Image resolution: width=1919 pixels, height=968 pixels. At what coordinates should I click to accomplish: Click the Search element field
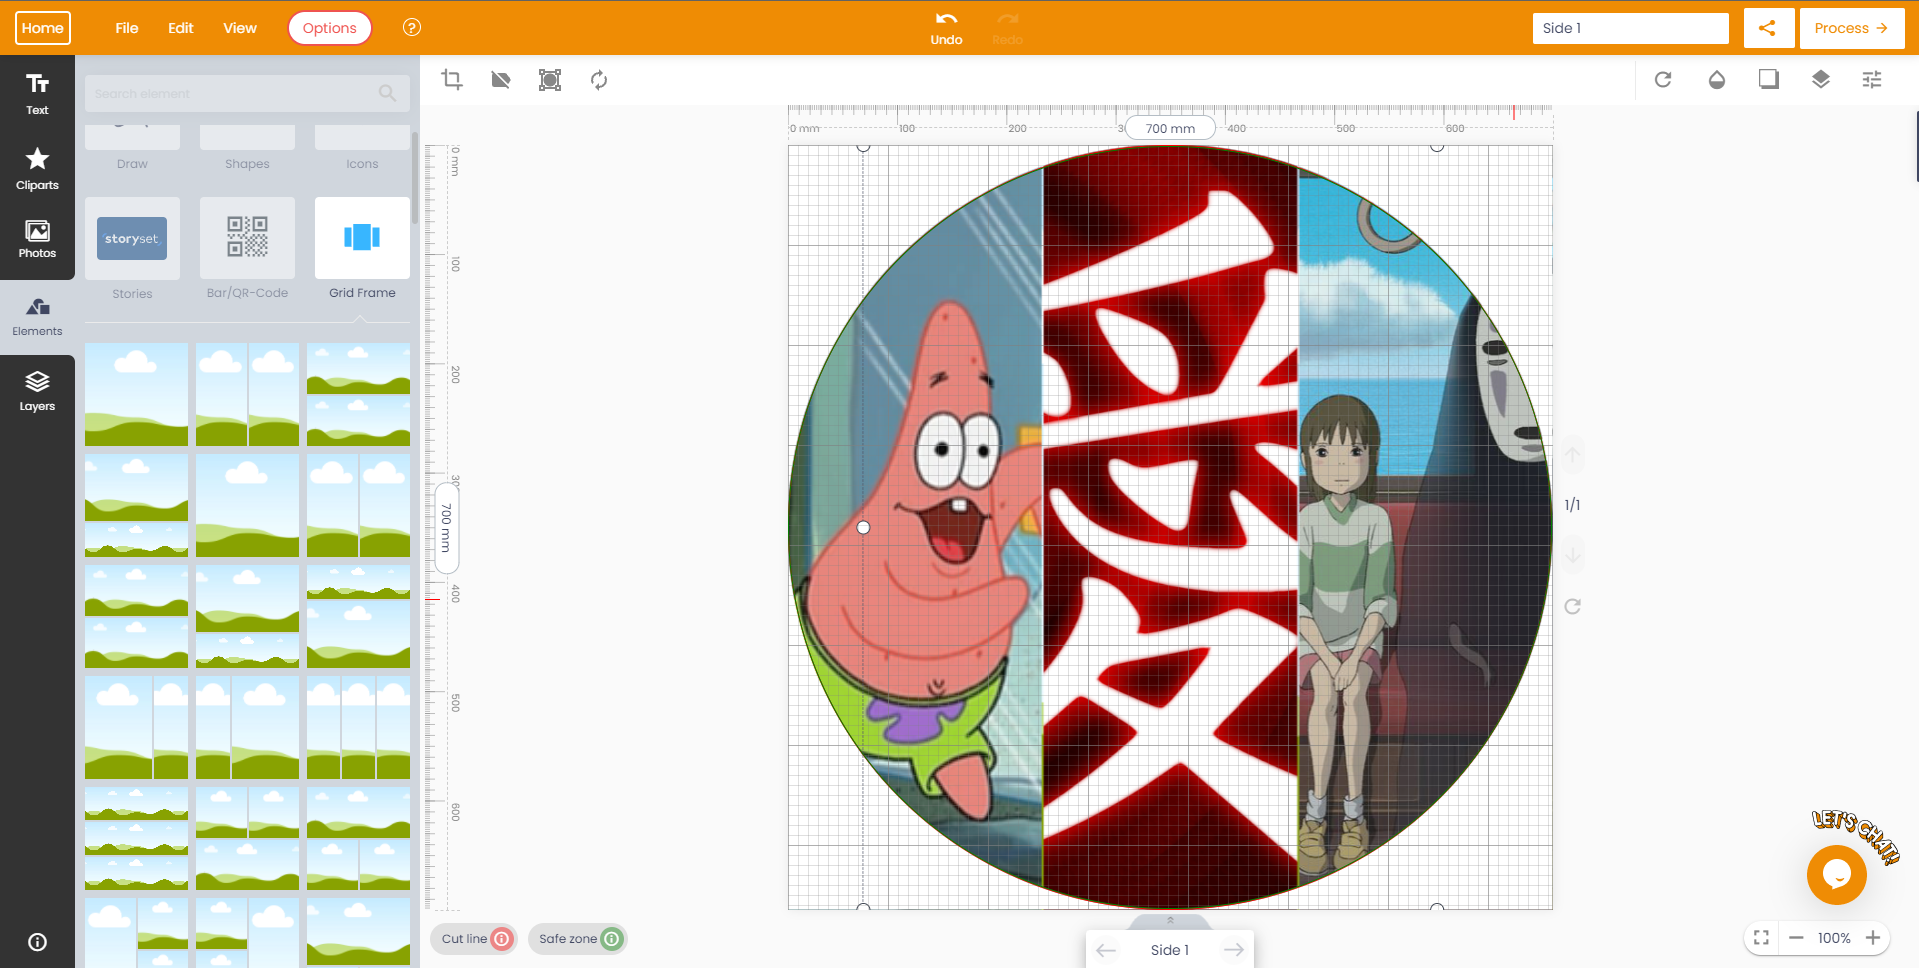pos(248,93)
